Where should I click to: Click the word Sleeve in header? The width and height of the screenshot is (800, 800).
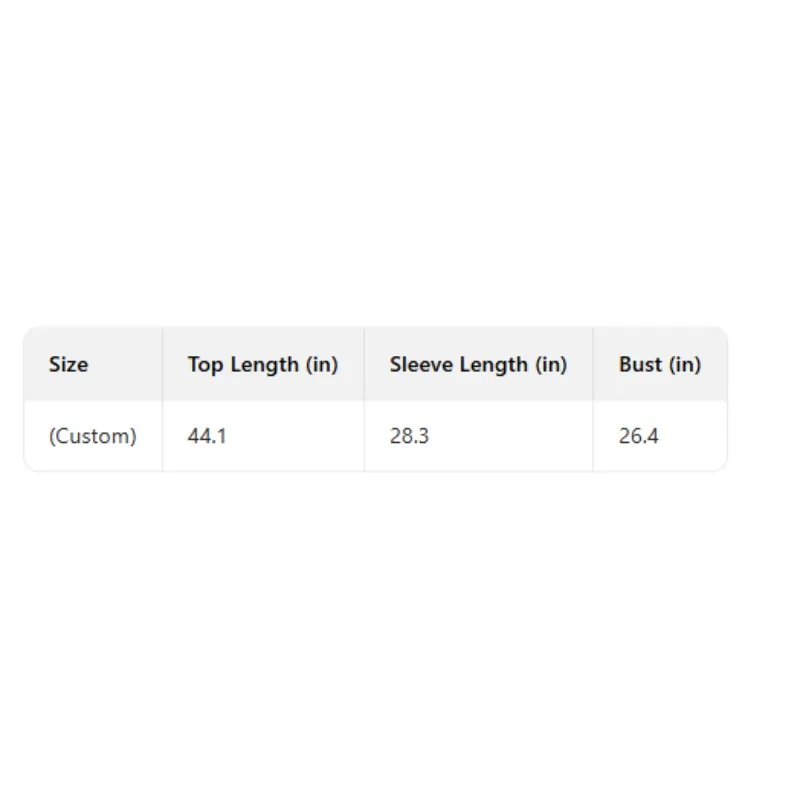(421, 364)
